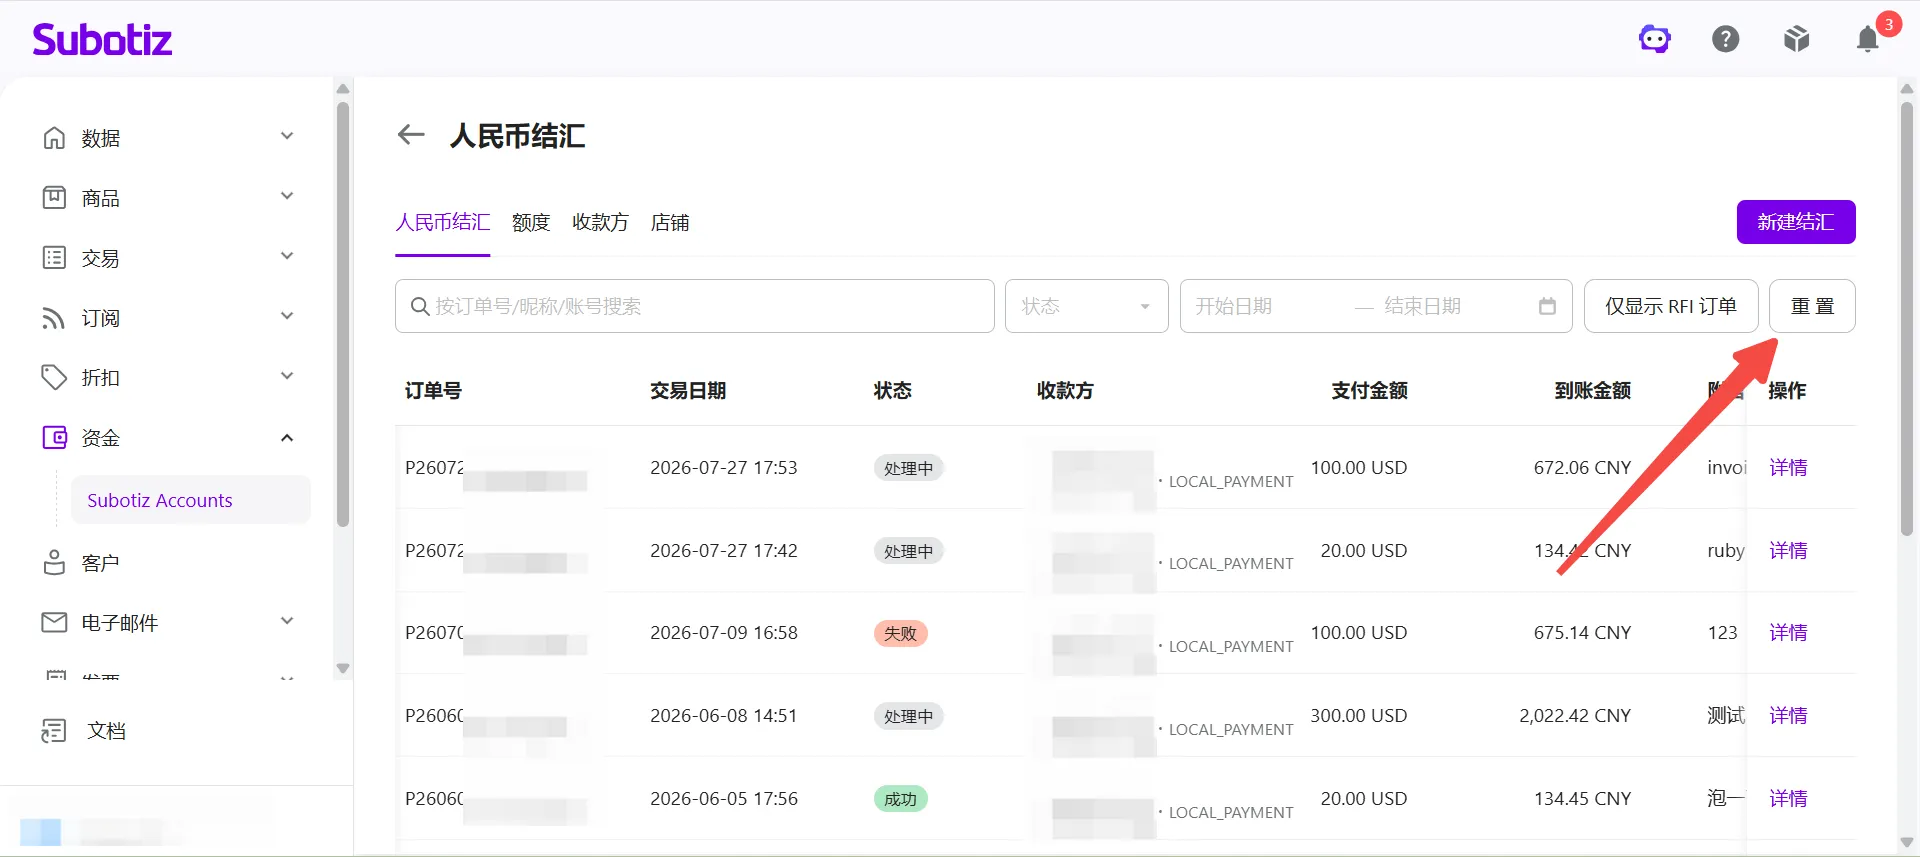Switch to the 店铺 tab

tap(670, 222)
